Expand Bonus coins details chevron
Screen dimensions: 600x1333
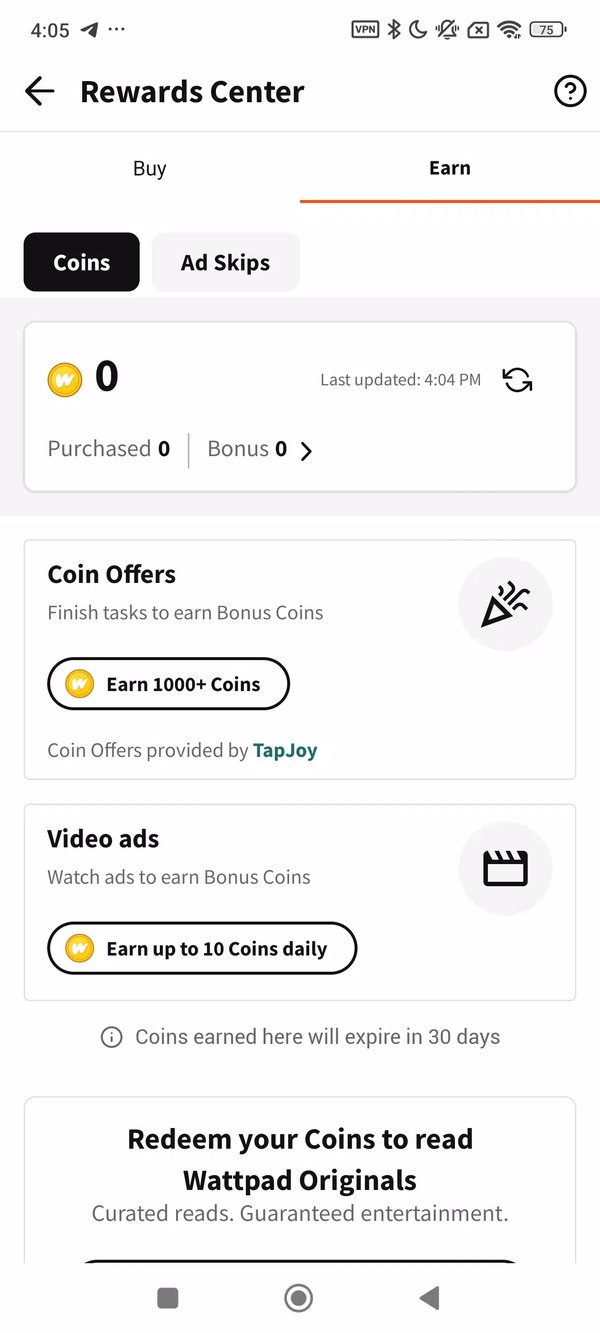(306, 451)
